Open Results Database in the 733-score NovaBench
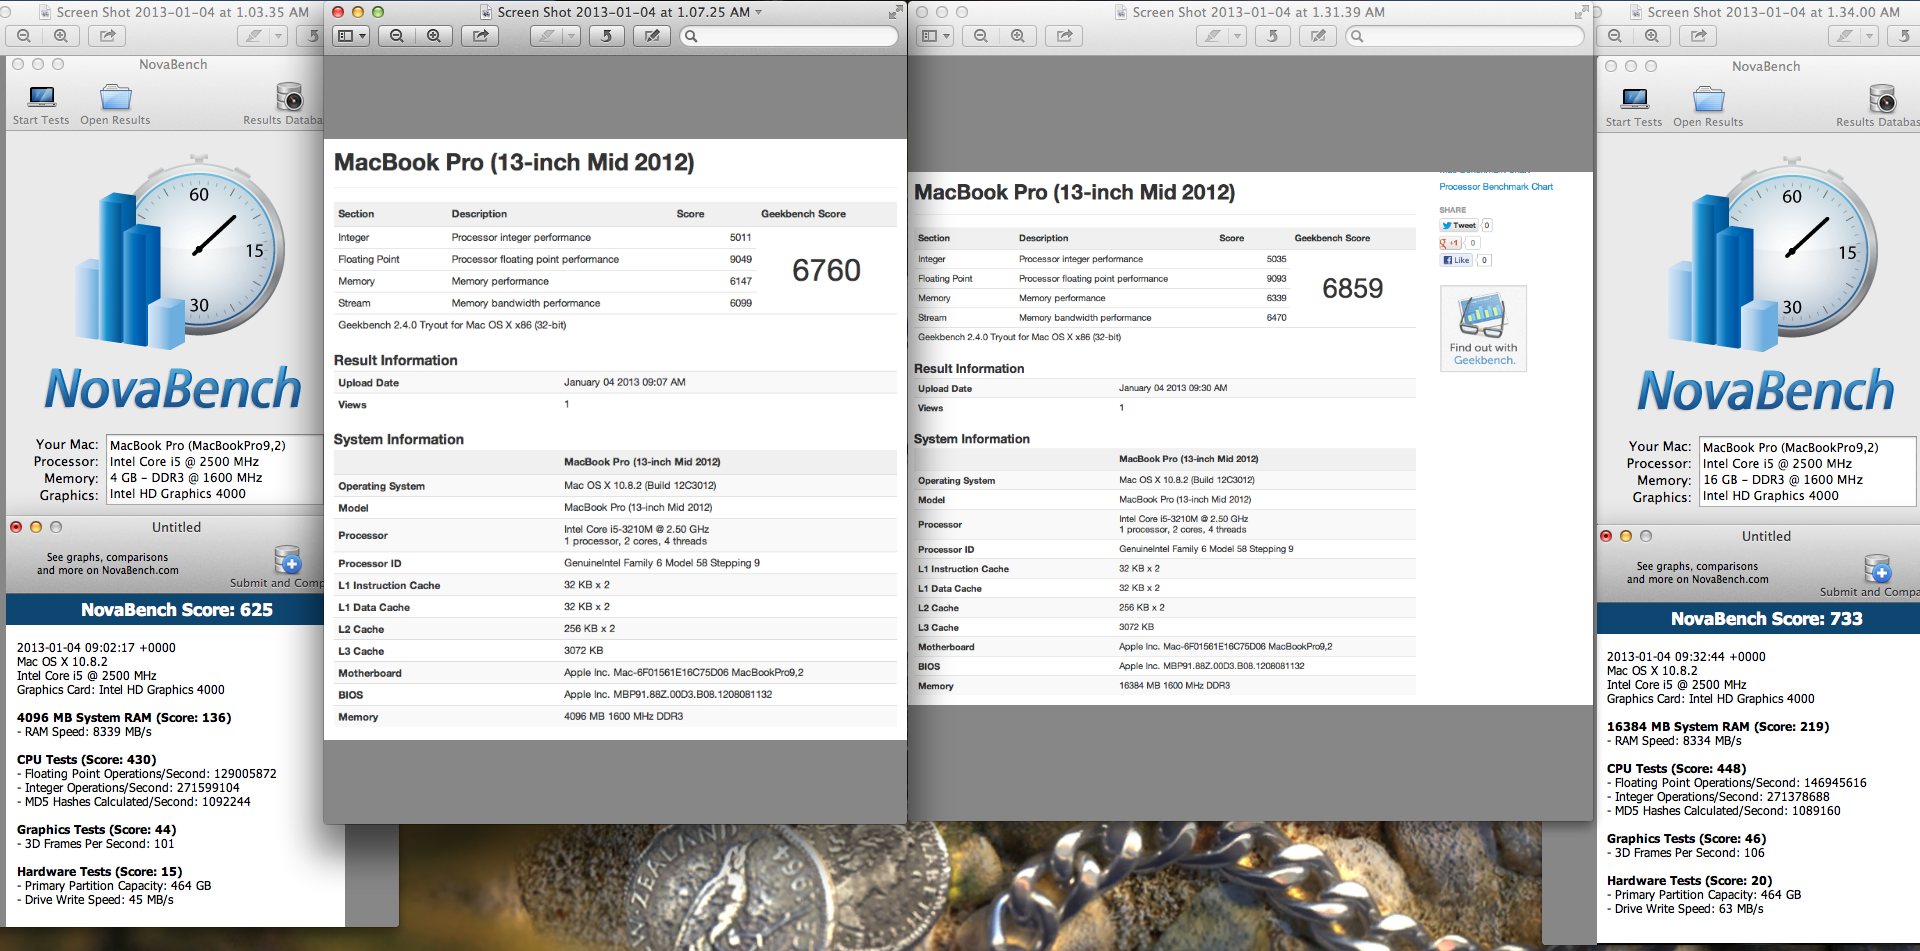Image resolution: width=1920 pixels, height=951 pixels. click(x=1882, y=99)
